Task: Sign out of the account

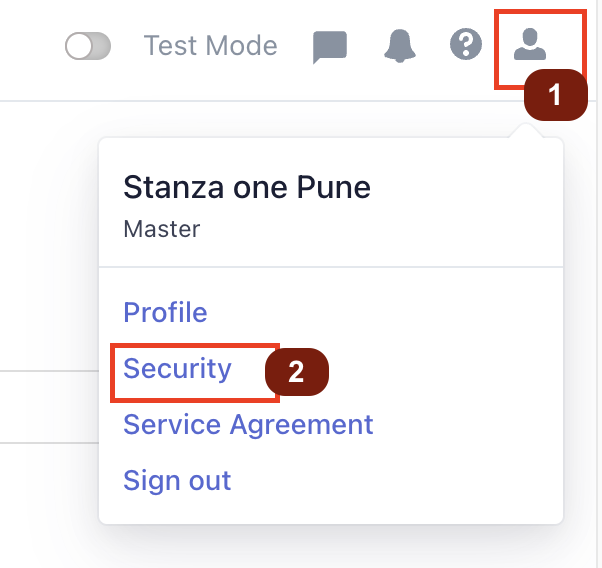Action: click(x=177, y=480)
